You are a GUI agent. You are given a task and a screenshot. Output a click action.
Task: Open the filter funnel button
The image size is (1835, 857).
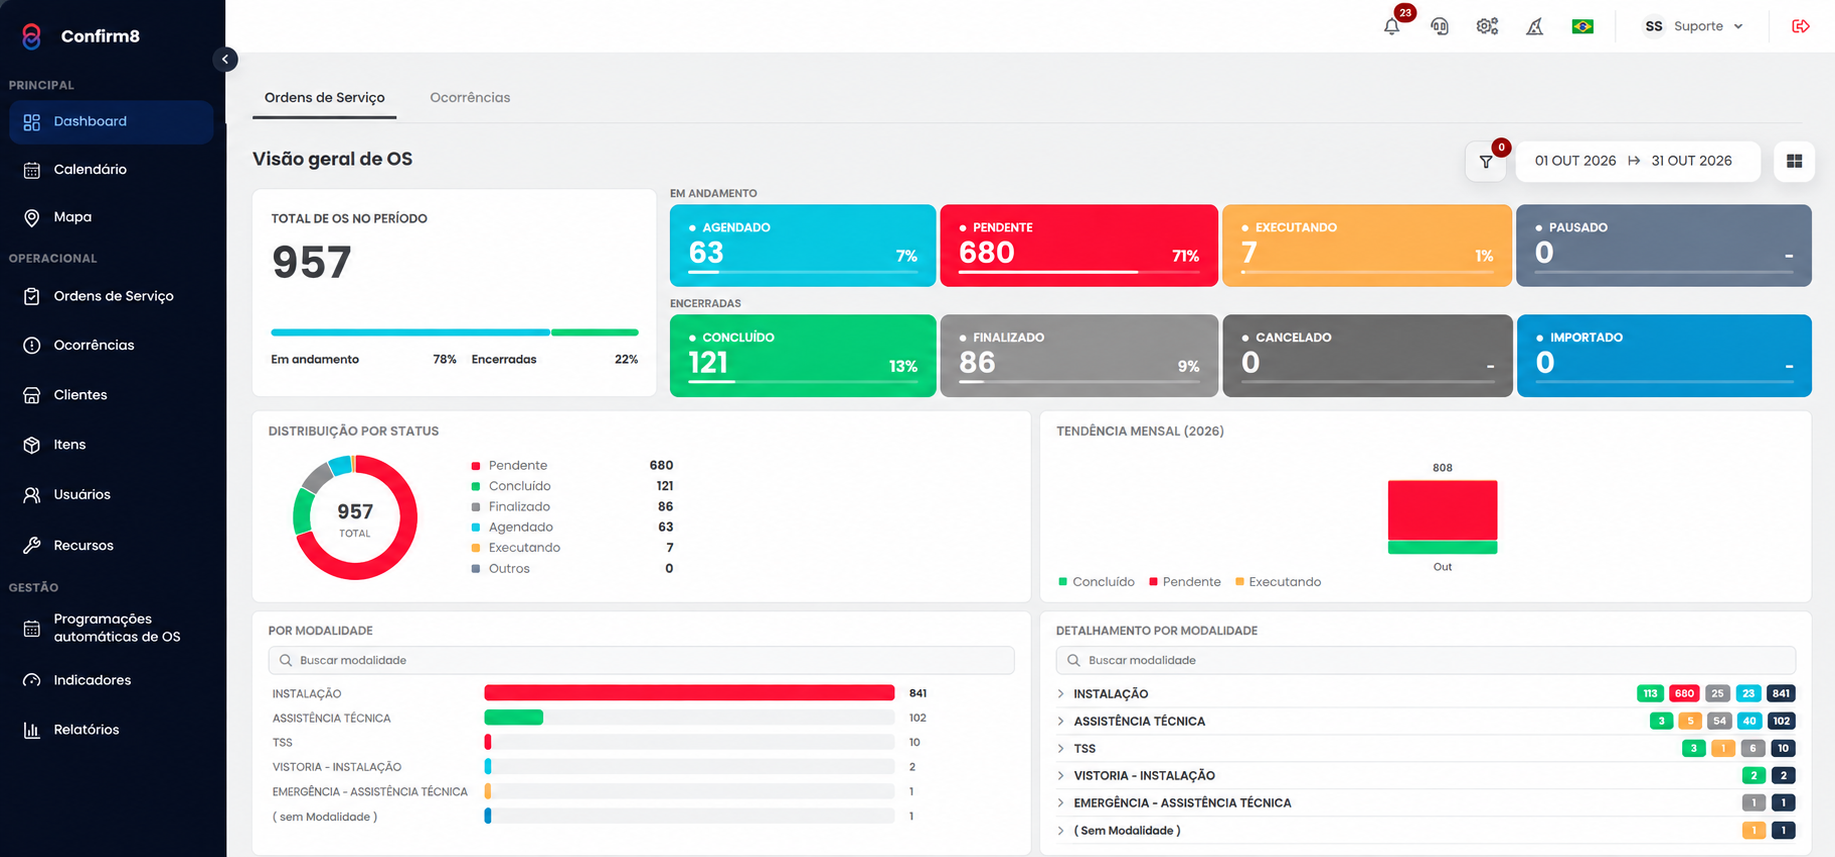pyautogui.click(x=1486, y=161)
